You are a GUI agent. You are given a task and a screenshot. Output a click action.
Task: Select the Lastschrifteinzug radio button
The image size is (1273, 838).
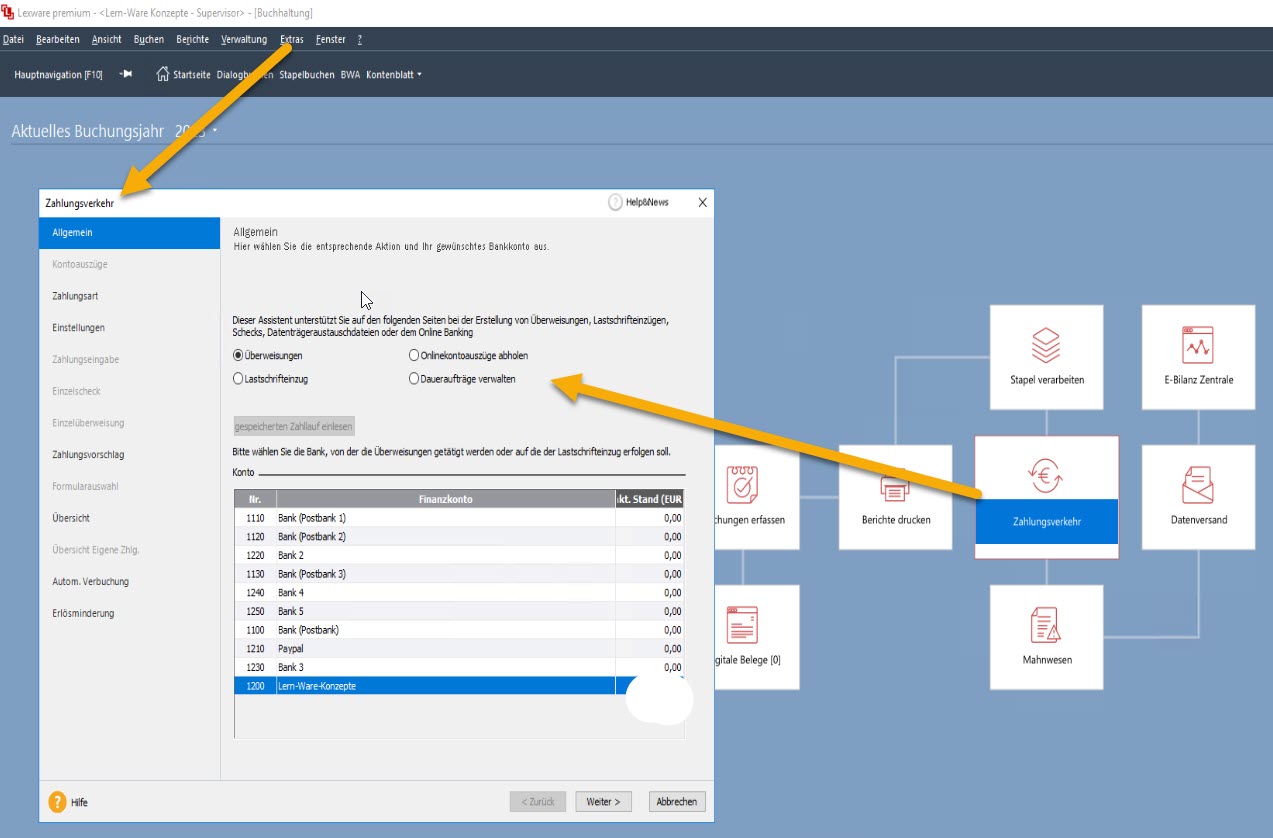point(238,379)
